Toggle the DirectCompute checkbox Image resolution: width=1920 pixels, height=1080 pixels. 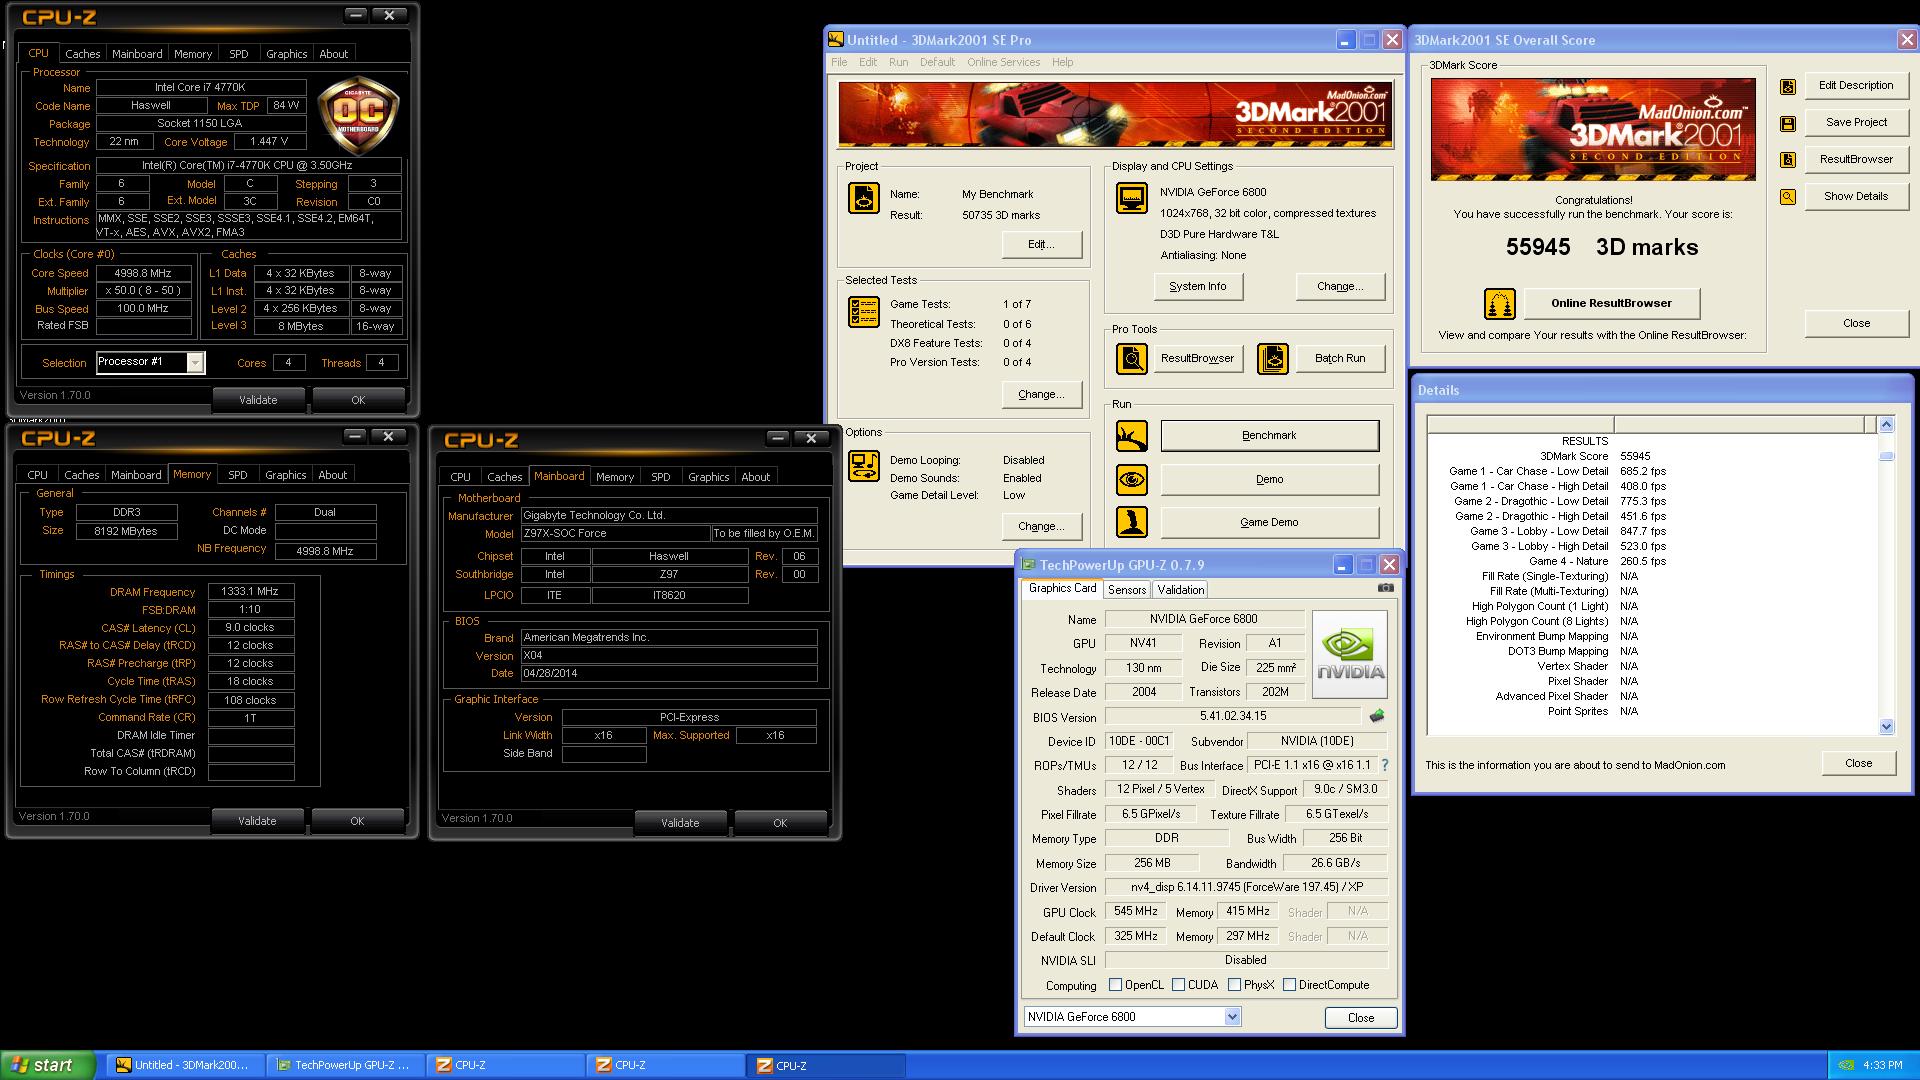(x=1290, y=985)
